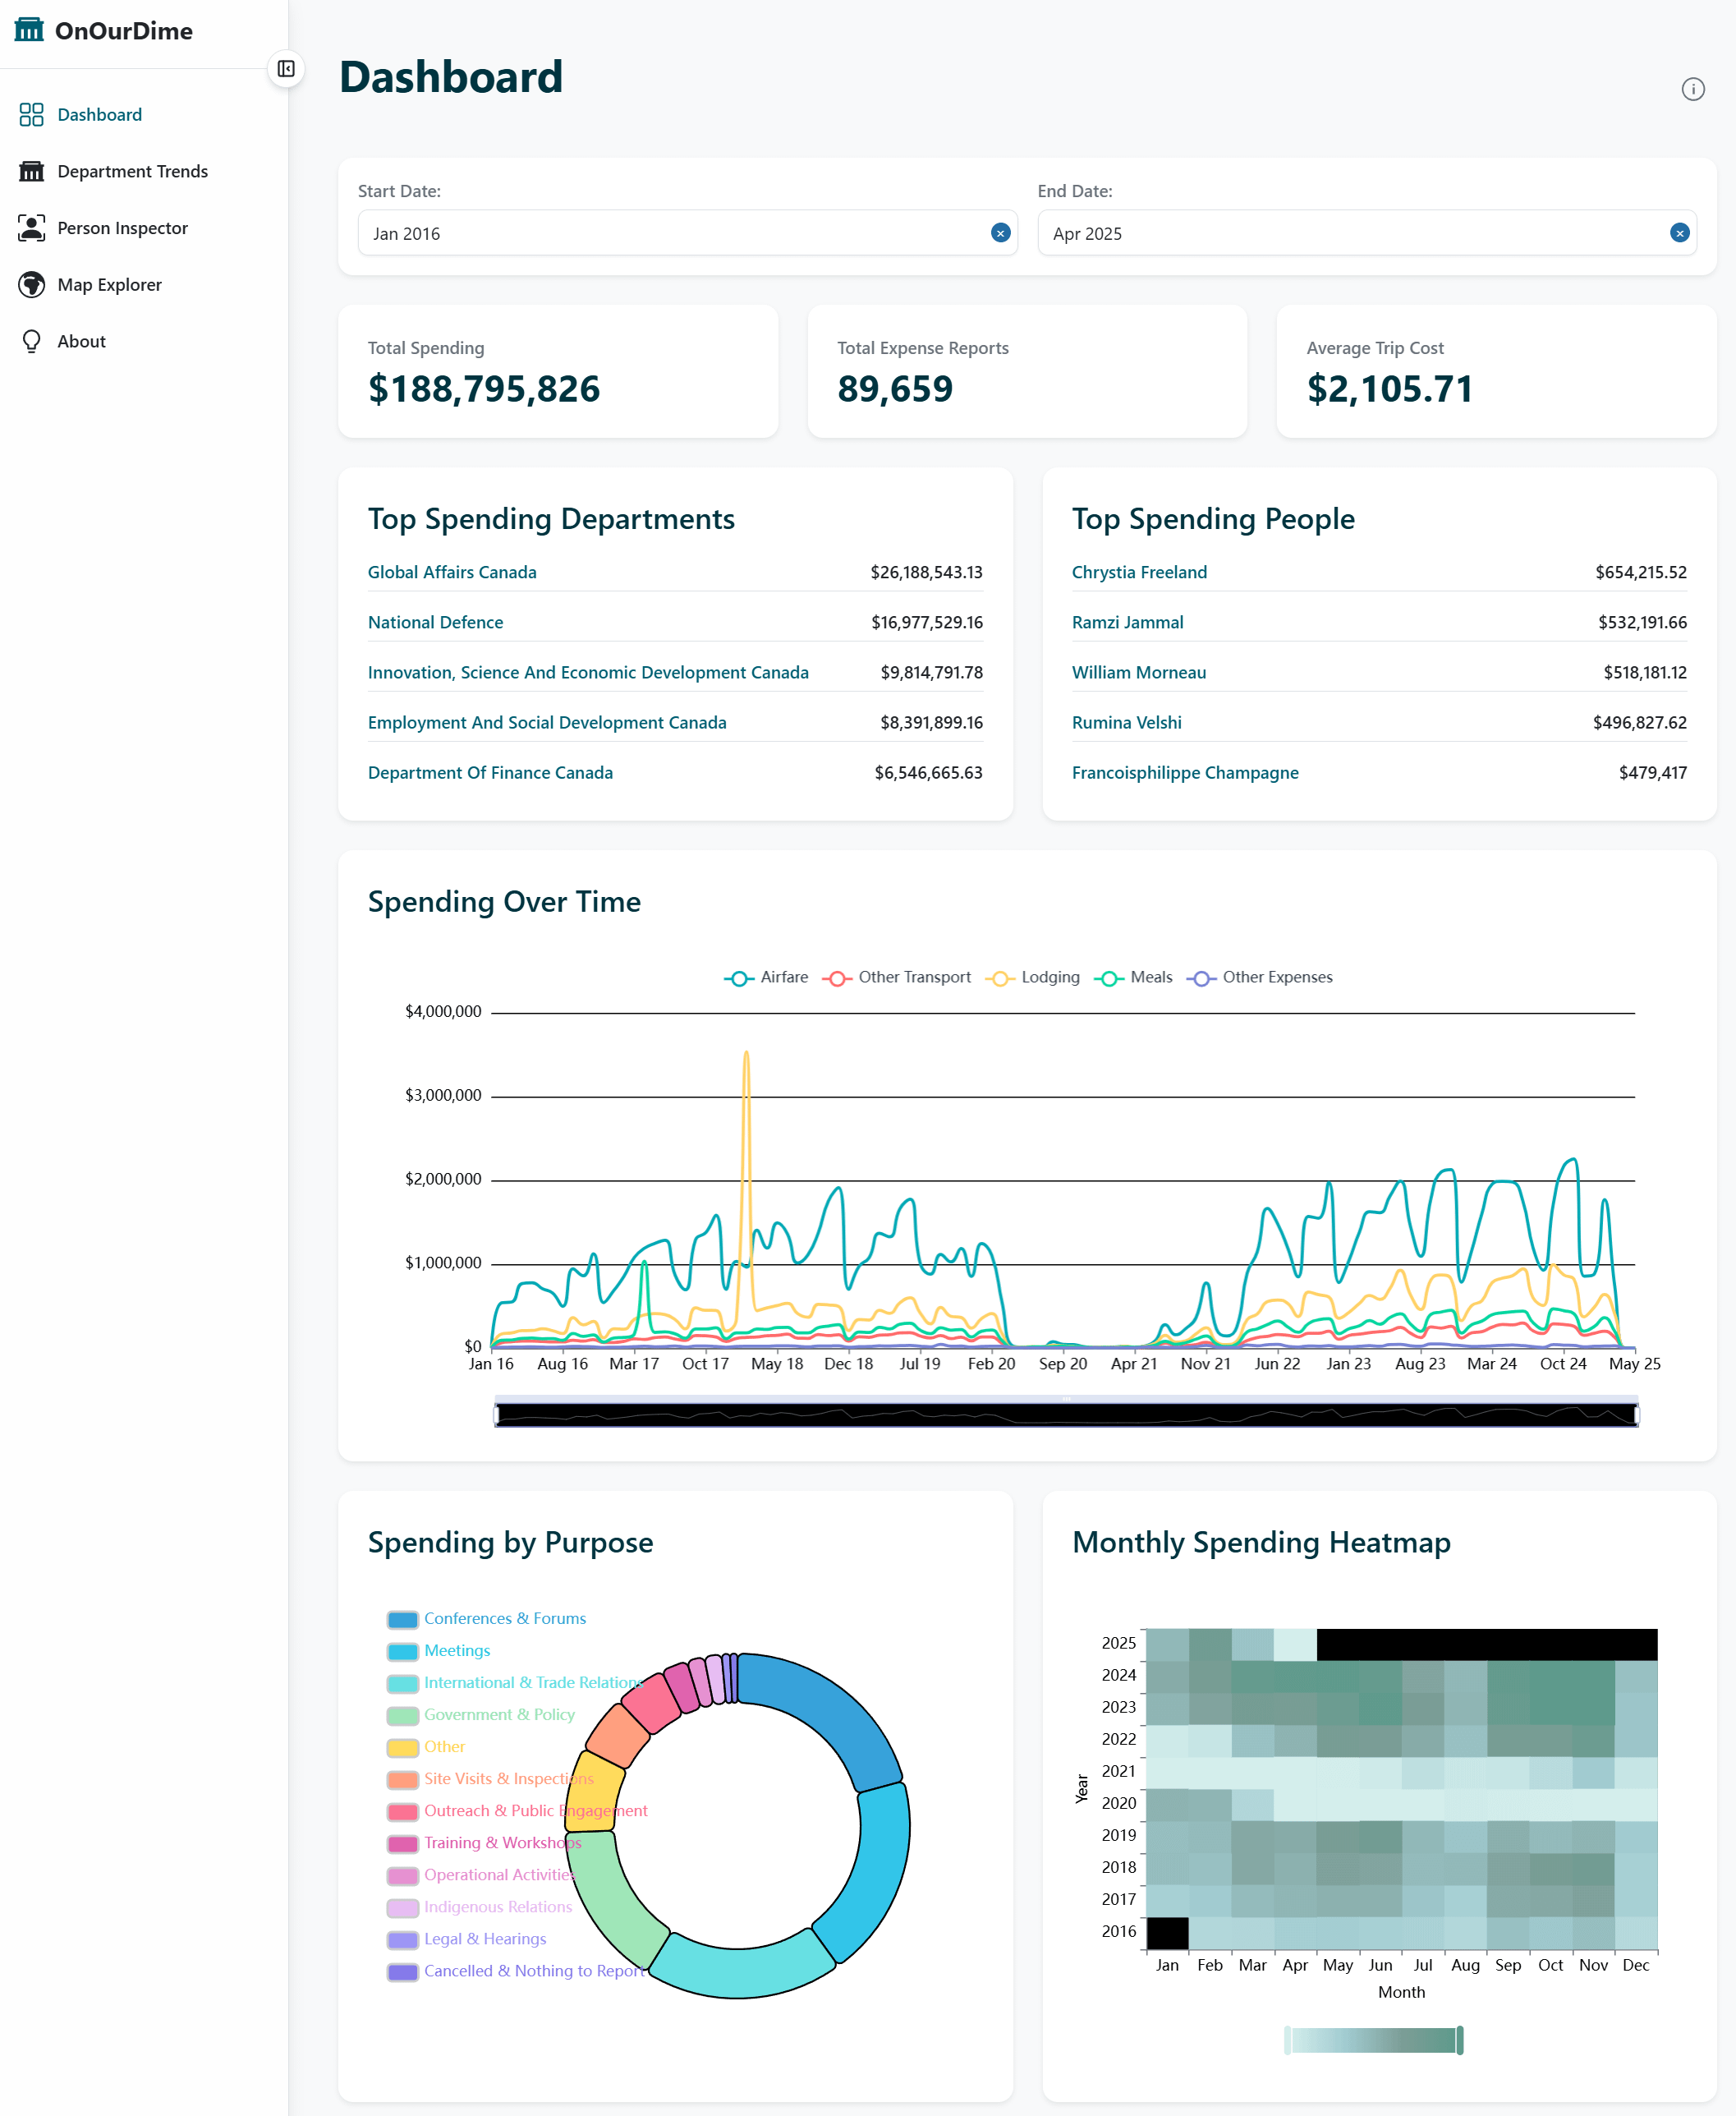
Task: Click the OnOurDime building logo icon
Action: [29, 30]
